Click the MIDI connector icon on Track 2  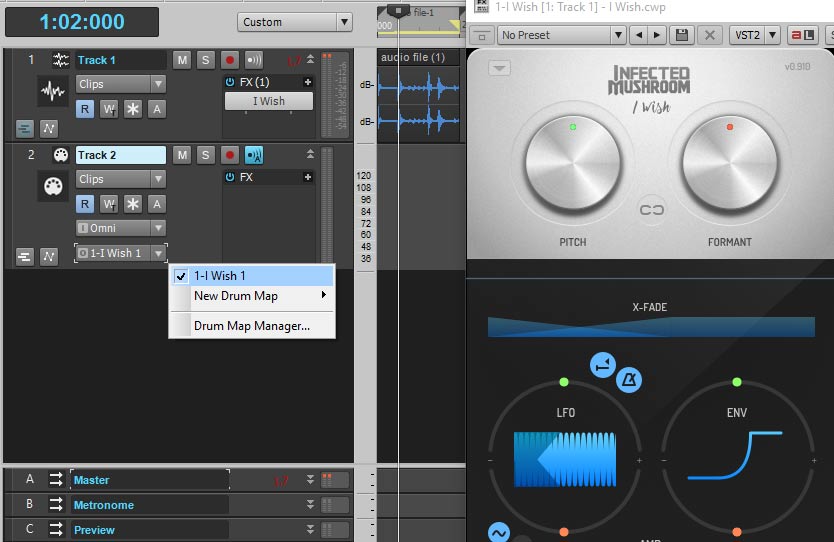[61, 155]
